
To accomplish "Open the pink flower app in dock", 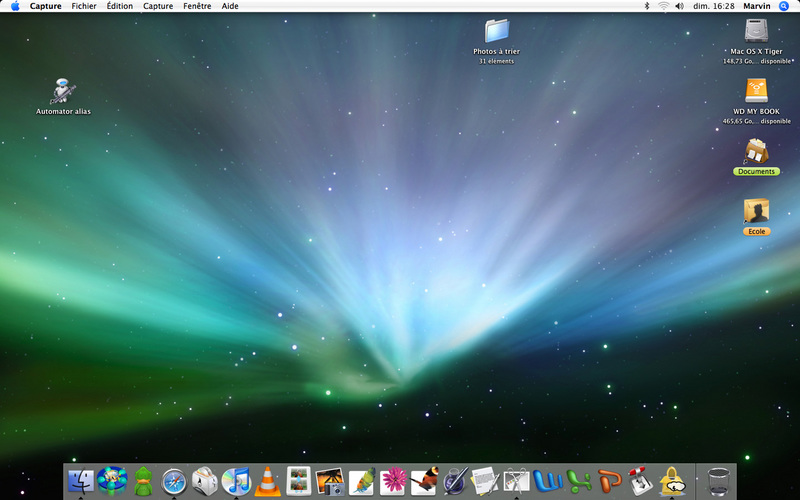I will point(393,481).
